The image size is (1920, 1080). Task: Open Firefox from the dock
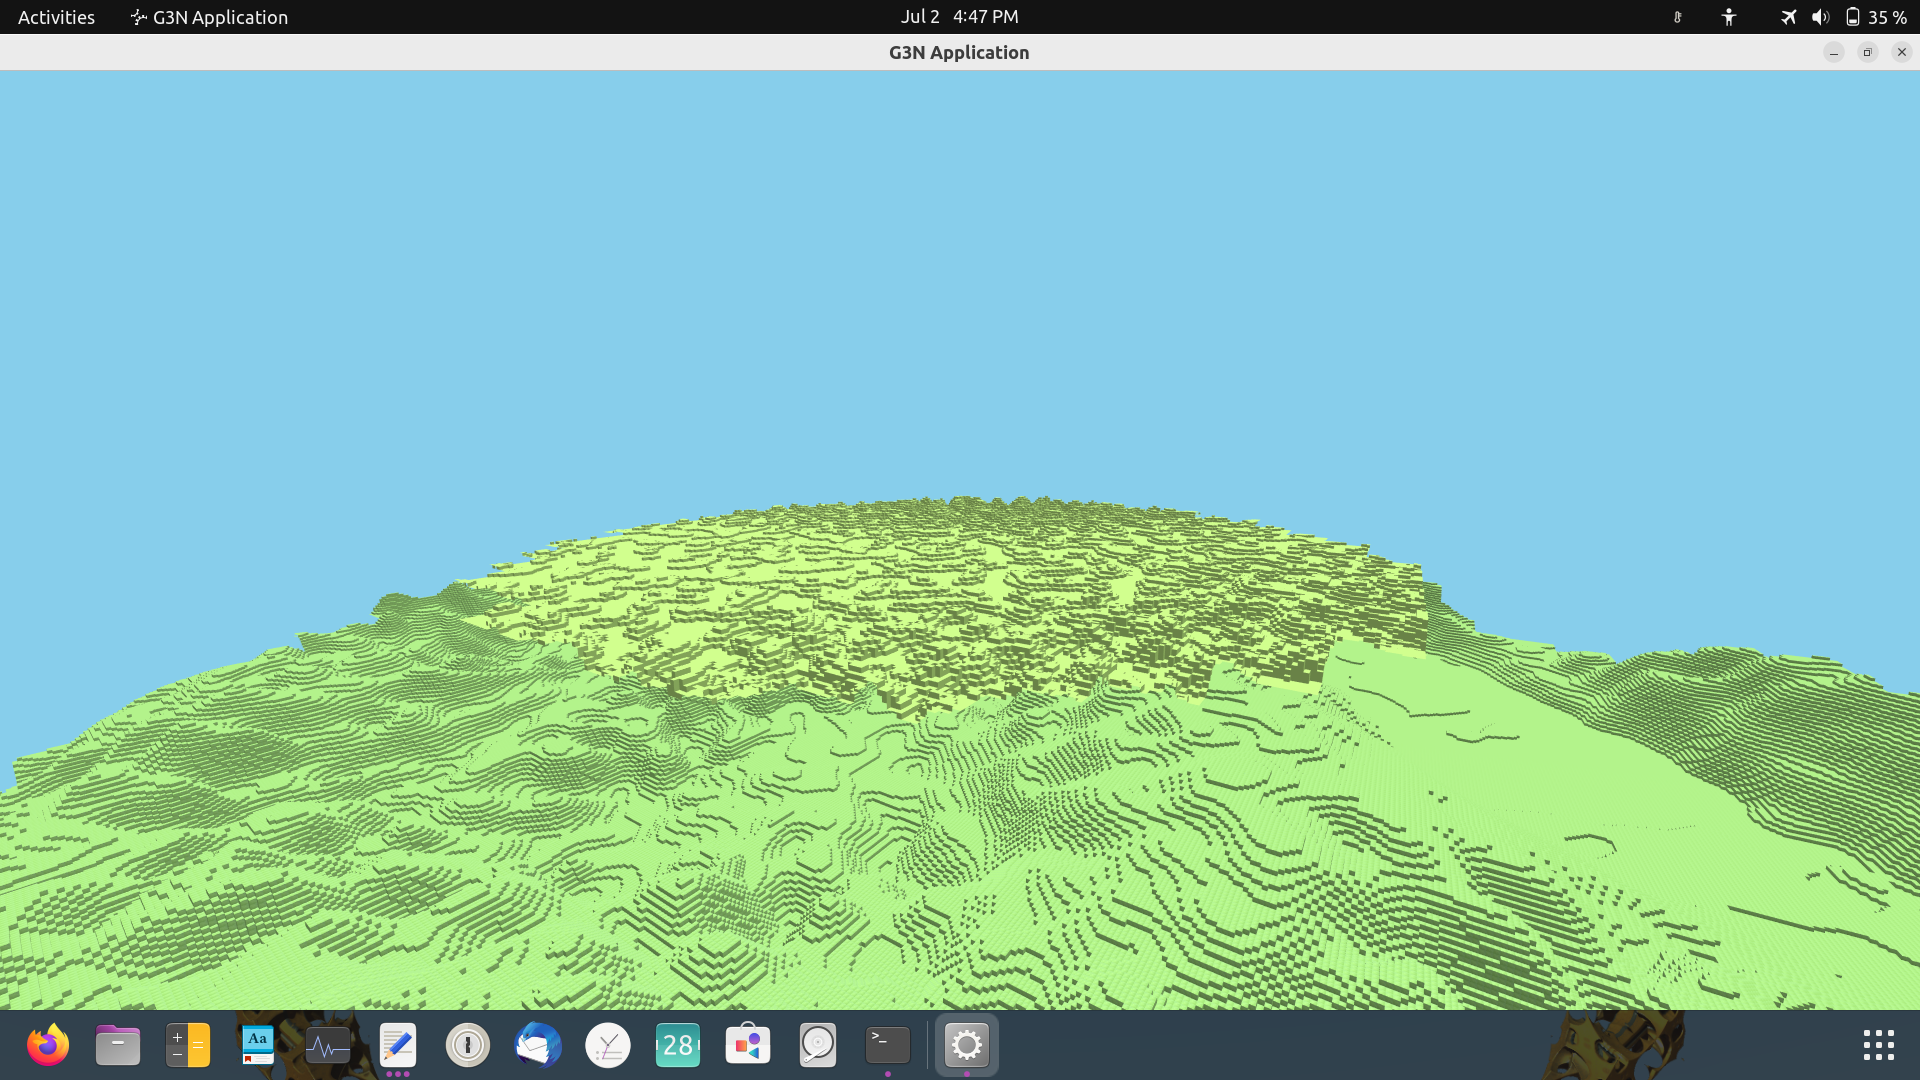(x=48, y=1046)
